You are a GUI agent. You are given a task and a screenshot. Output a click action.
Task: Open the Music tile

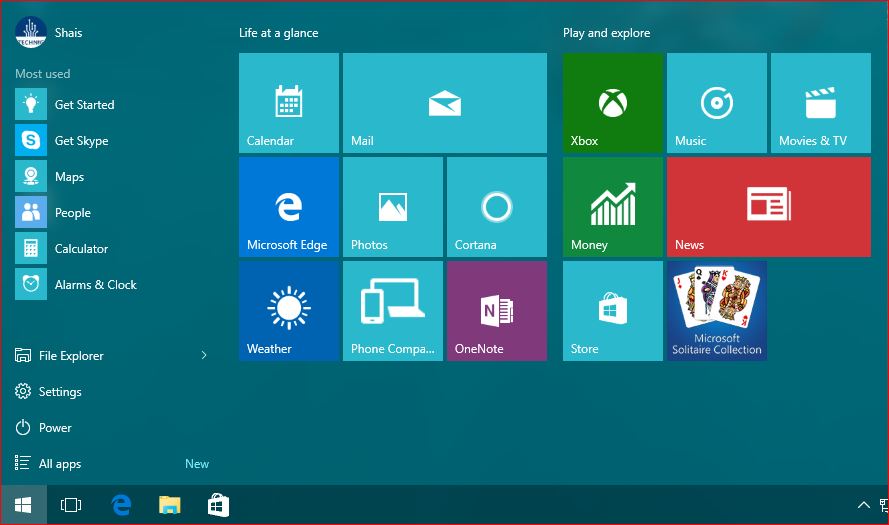tap(717, 103)
